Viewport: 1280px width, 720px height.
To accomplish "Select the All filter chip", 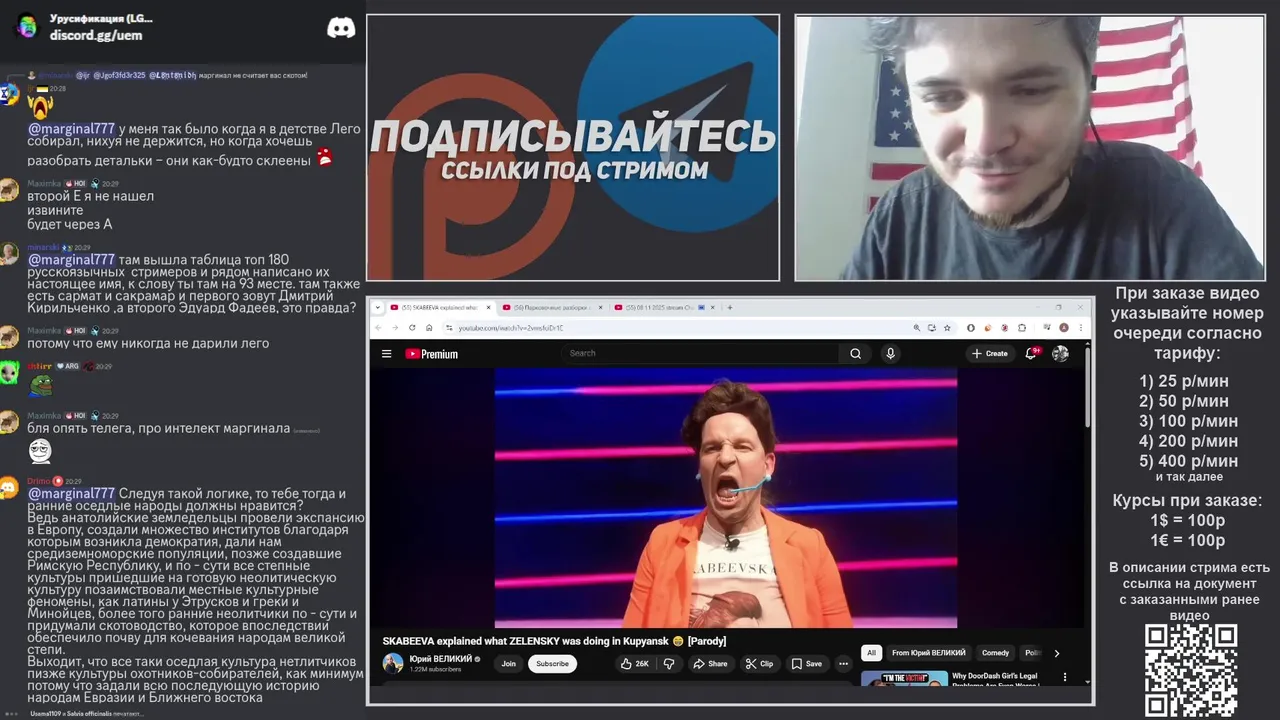I will pos(871,653).
